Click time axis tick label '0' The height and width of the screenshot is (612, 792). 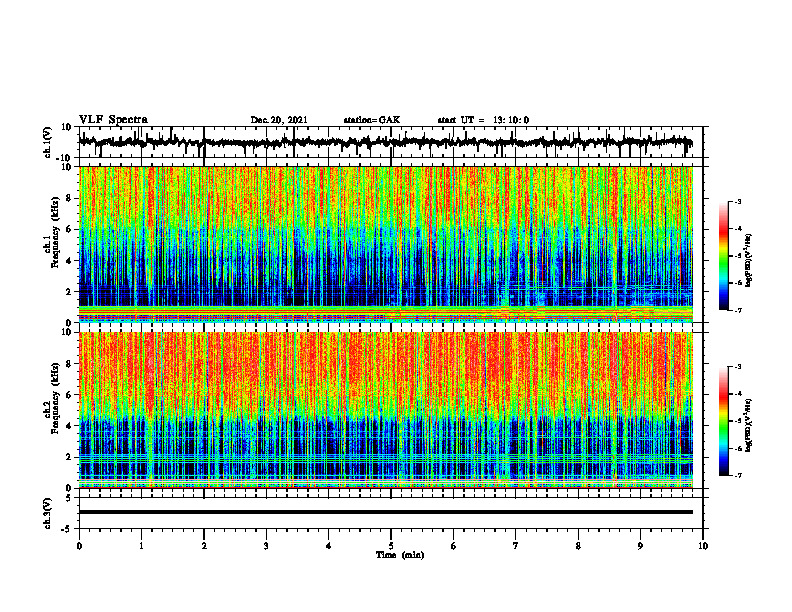click(79, 546)
